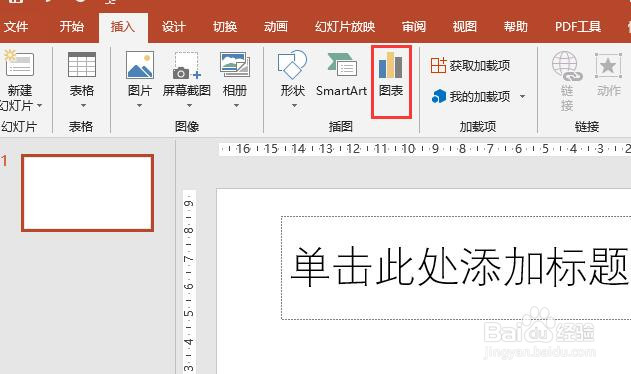Click the New Slide (新建幻灯片) icon

tap(19, 63)
